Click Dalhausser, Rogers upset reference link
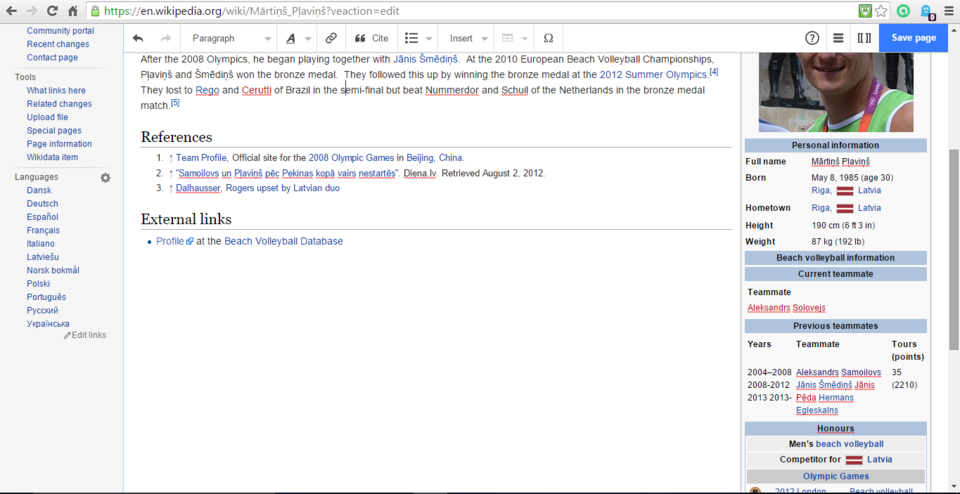The image size is (960, 494). (x=257, y=189)
